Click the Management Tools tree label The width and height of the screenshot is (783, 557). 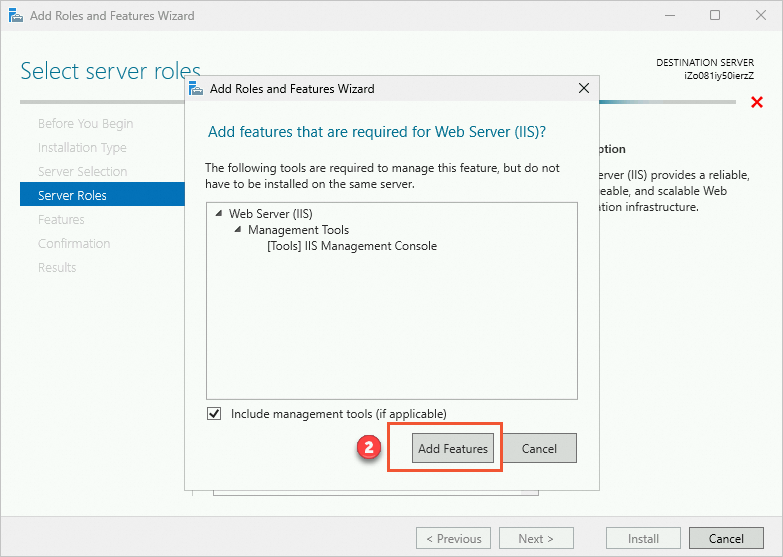(x=298, y=229)
